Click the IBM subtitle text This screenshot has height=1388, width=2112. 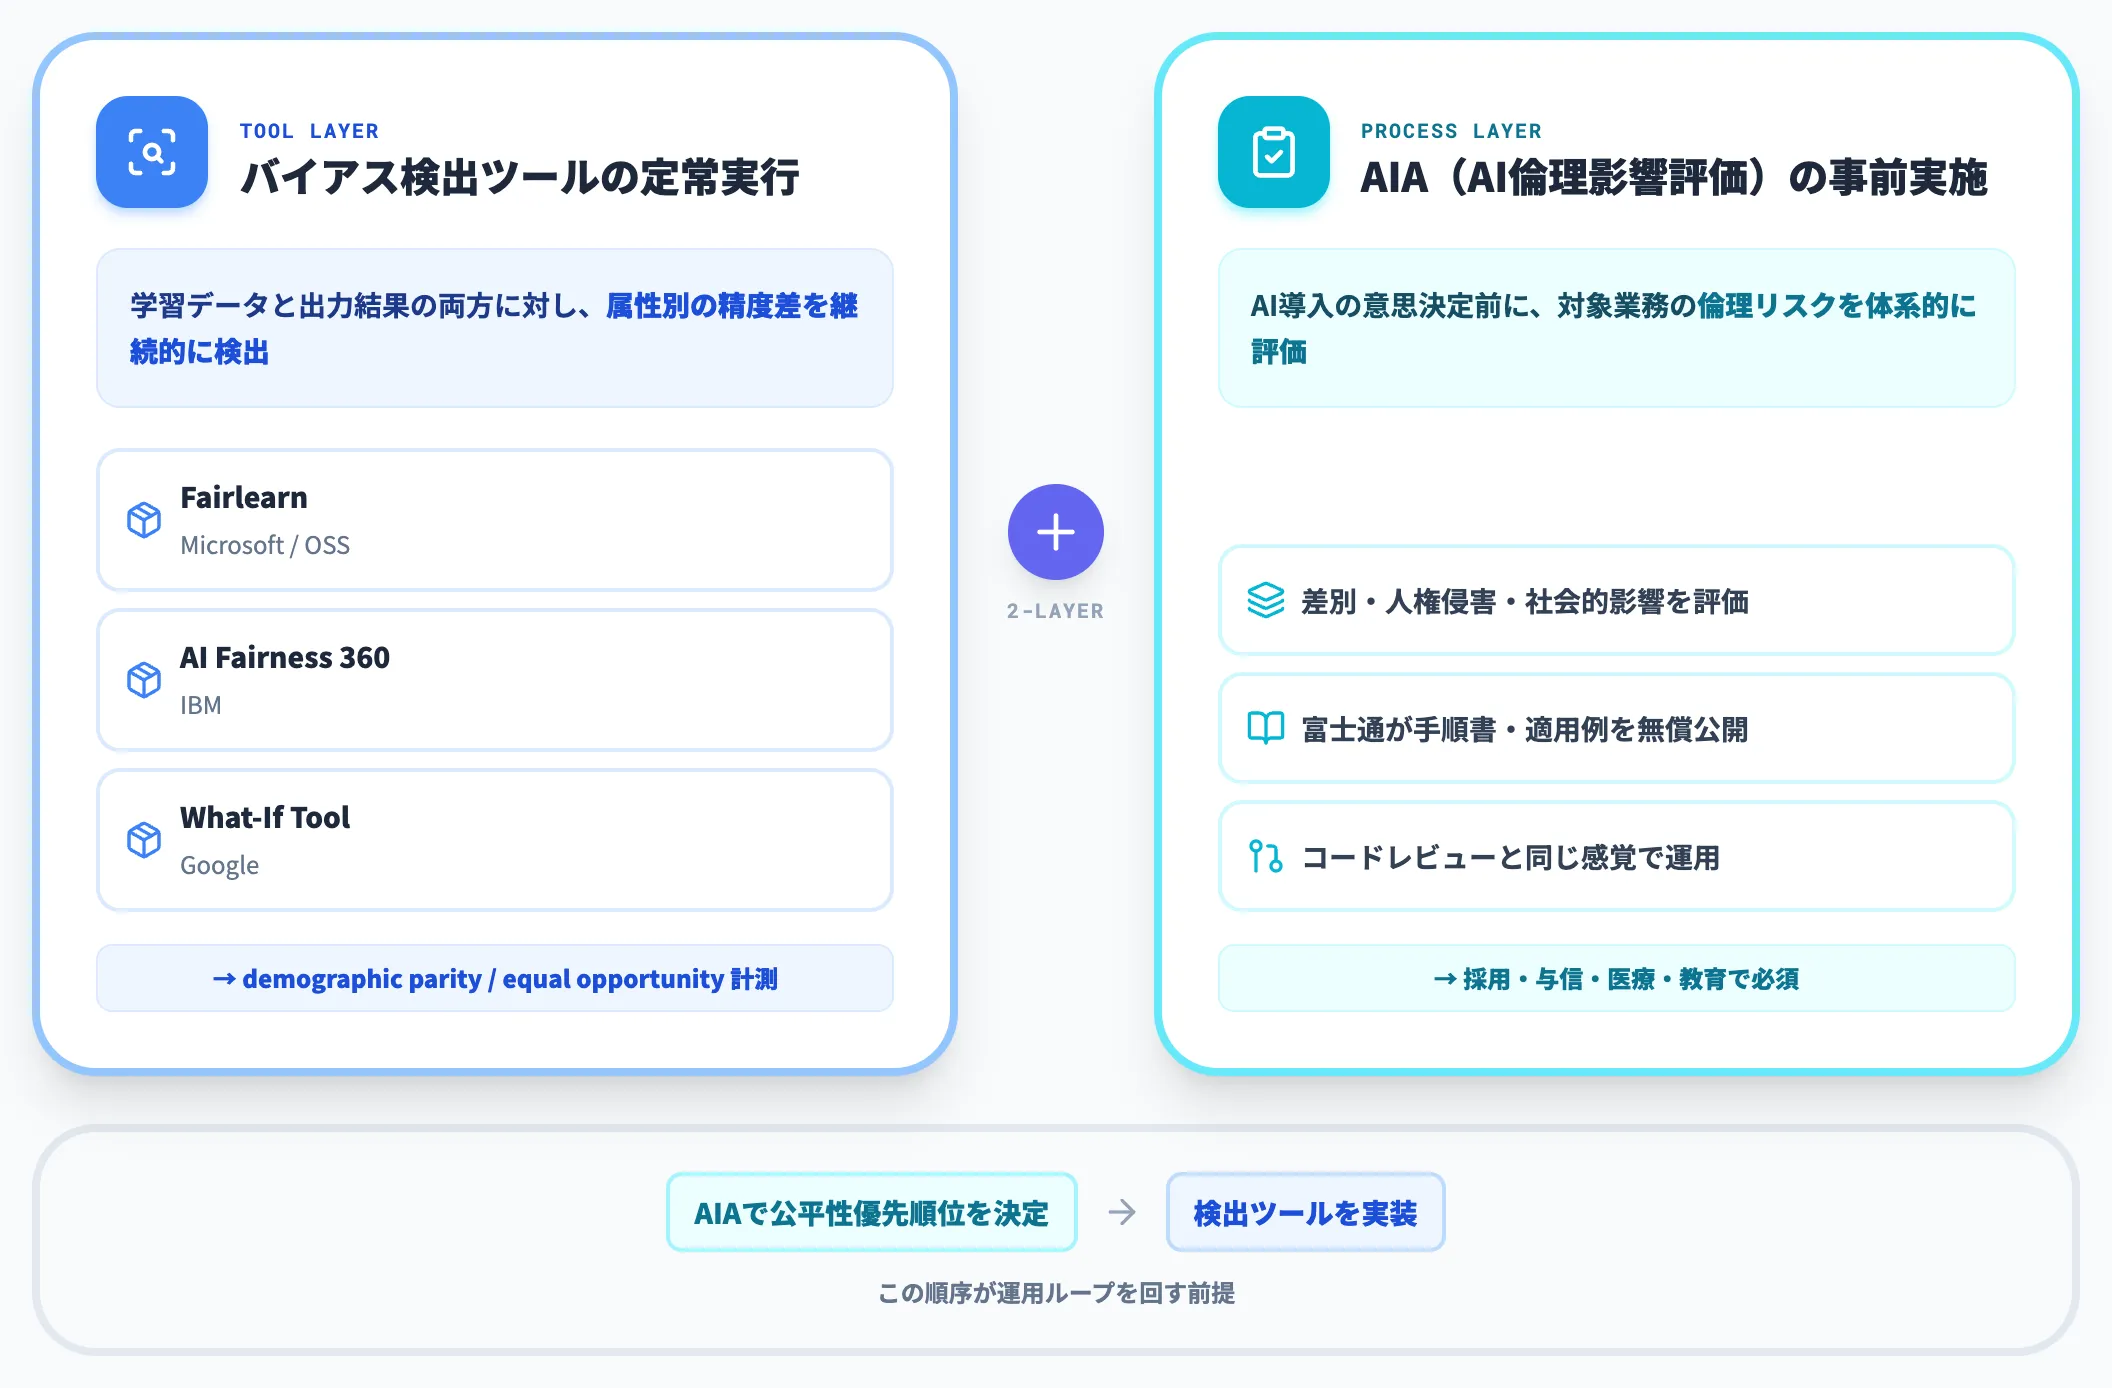tap(201, 705)
